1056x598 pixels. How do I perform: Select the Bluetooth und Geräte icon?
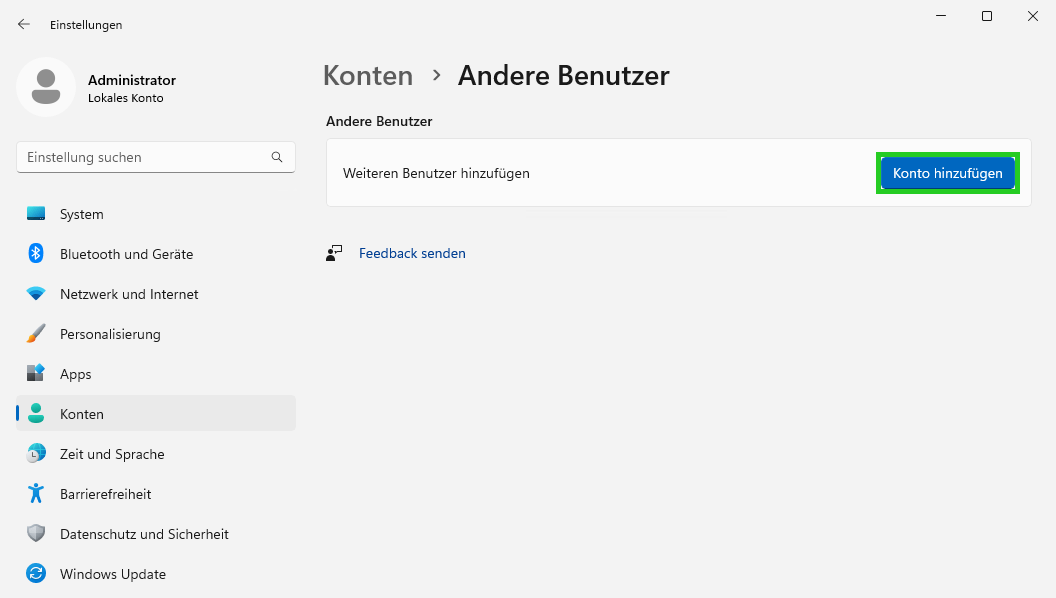[x=37, y=253]
